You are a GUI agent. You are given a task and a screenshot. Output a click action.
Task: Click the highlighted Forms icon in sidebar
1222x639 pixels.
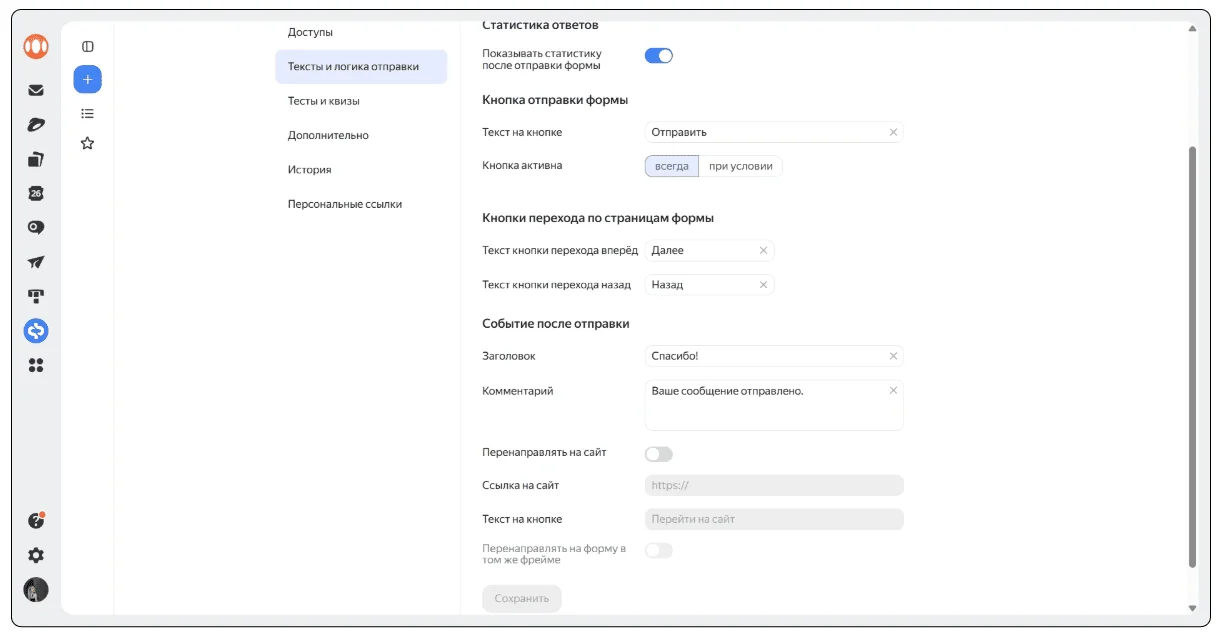click(36, 331)
